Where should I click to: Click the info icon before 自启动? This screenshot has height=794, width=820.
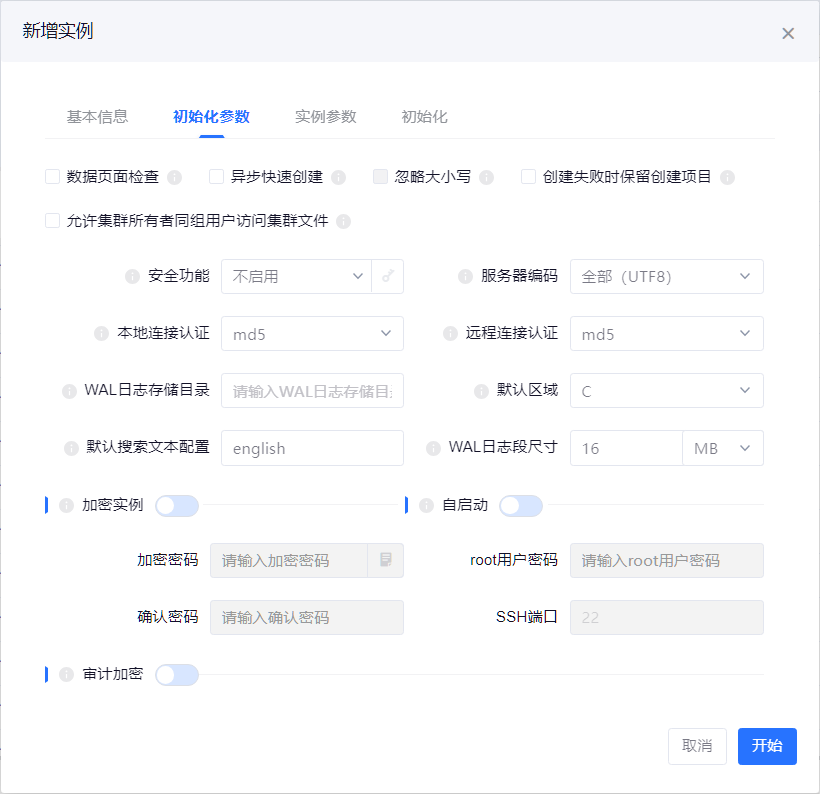click(427, 506)
